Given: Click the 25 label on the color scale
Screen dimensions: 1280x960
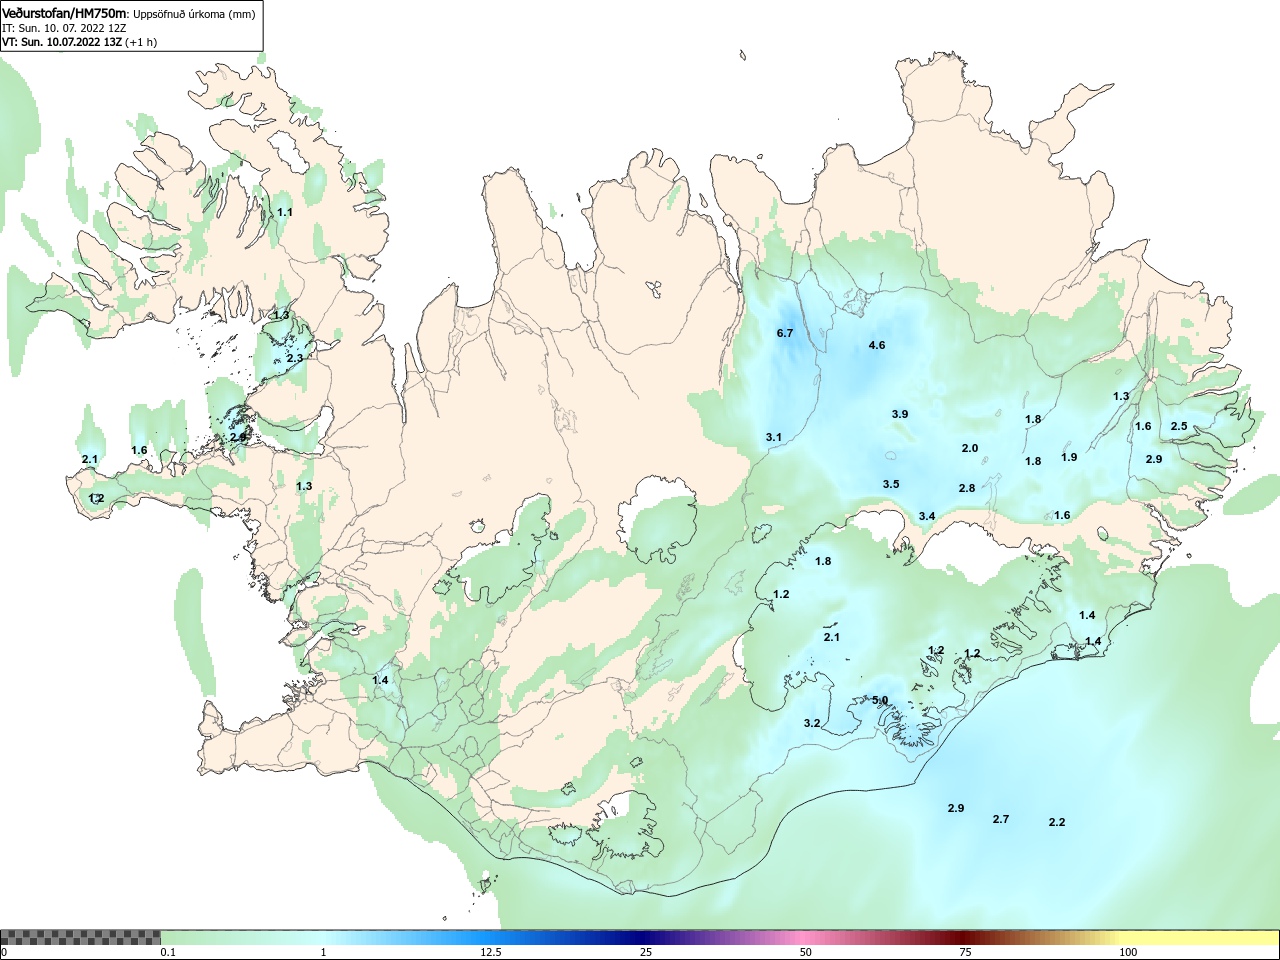Looking at the screenshot, I should coord(646,952).
